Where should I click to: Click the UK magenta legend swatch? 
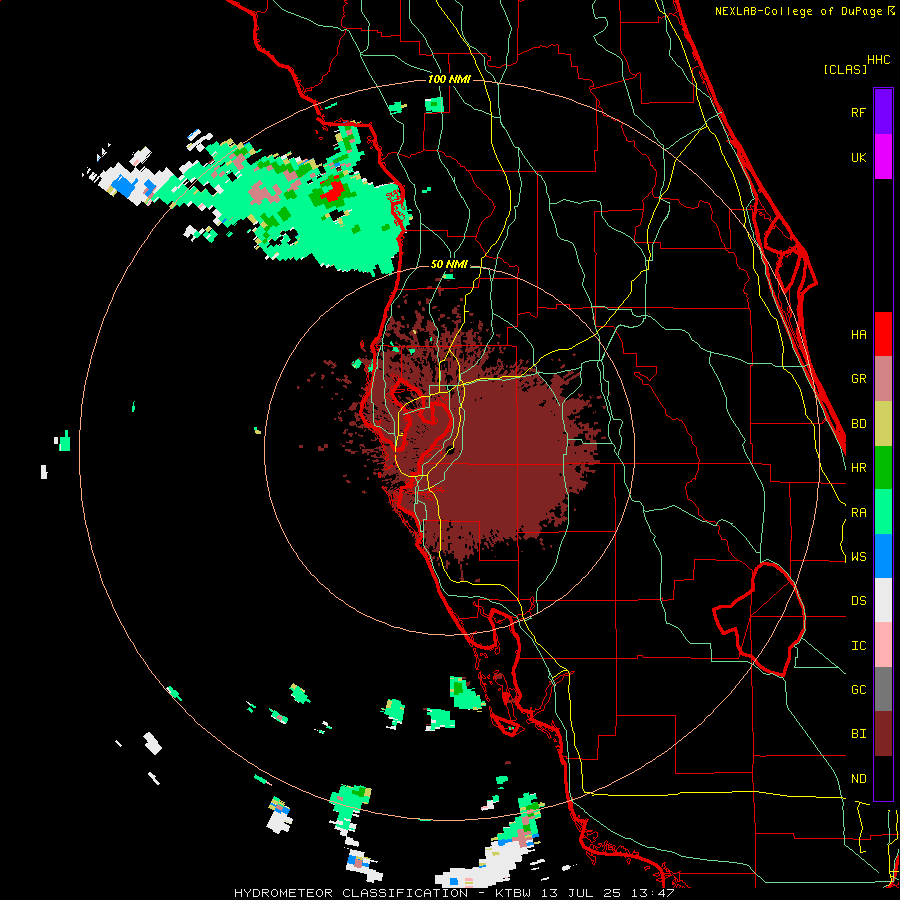(883, 157)
